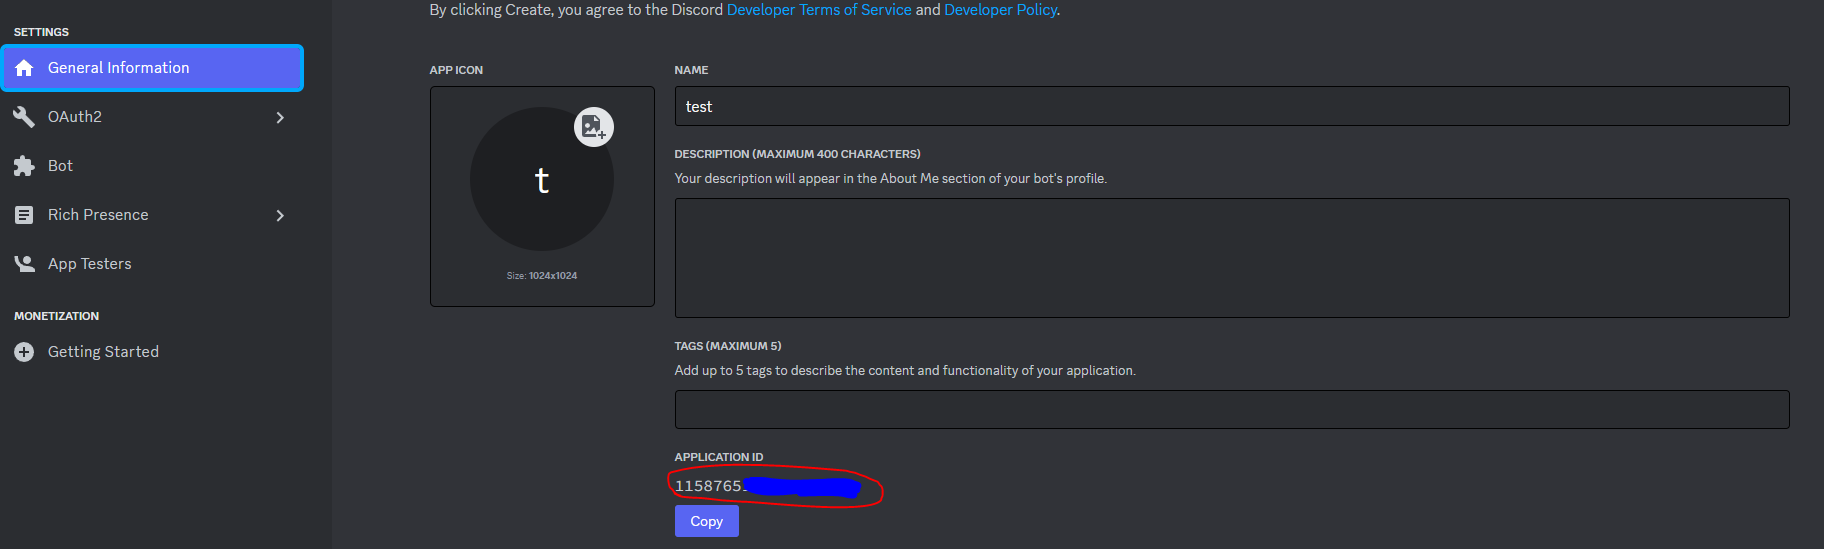Click the plus icon beside Getting Started

click(24, 352)
